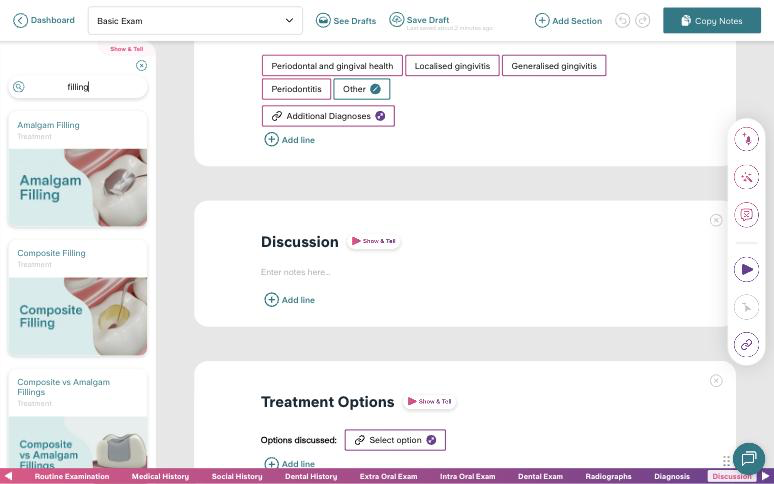Click chat-note icon in right toolbar
This screenshot has width=774, height=484.
pyautogui.click(x=746, y=215)
